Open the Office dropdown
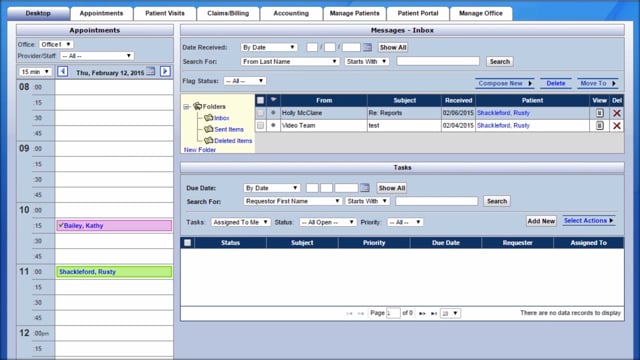Viewport: 640px width, 360px height. [56, 44]
